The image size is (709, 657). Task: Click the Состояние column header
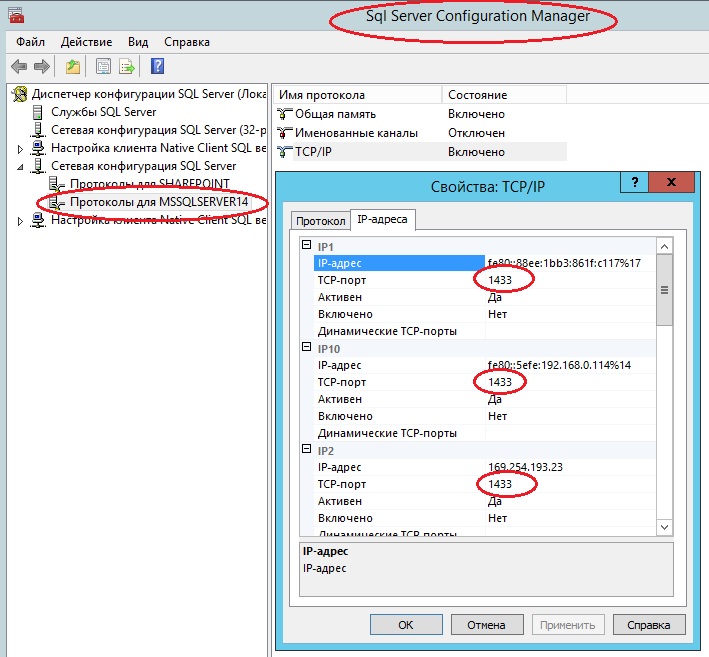click(x=504, y=95)
